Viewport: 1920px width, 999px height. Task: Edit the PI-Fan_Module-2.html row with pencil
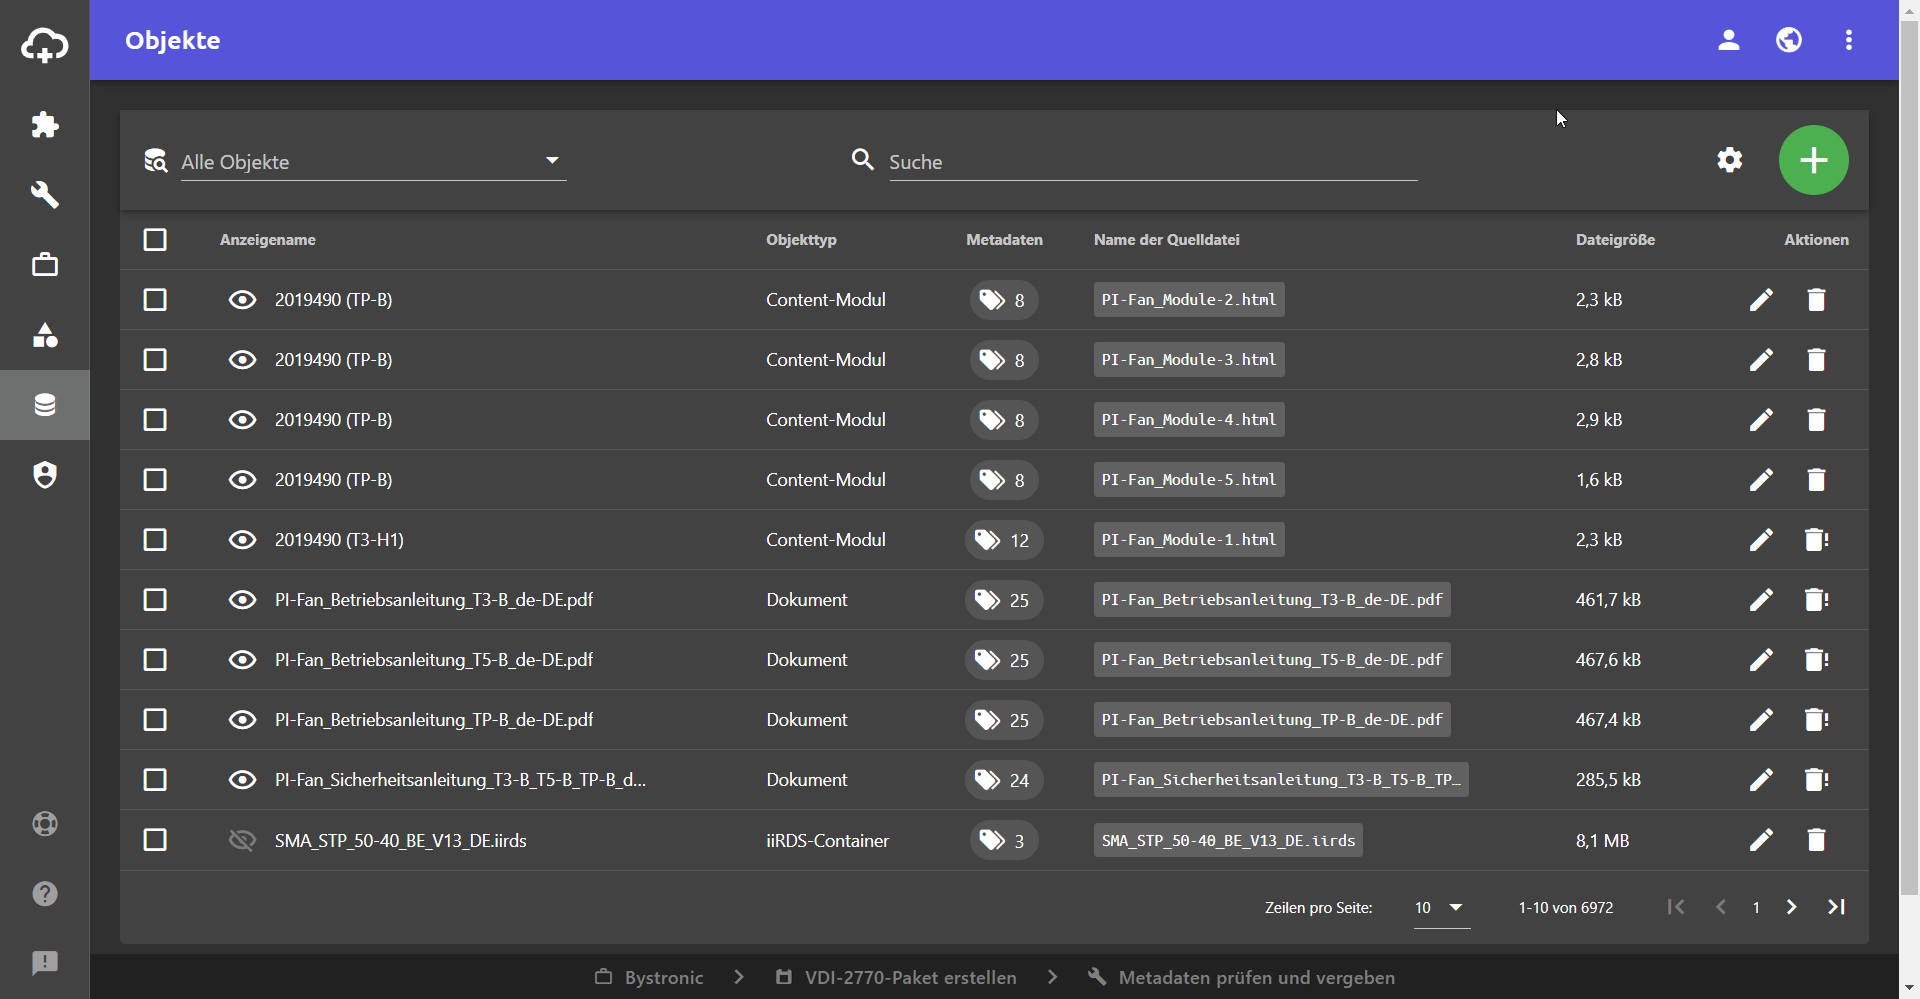click(1762, 300)
